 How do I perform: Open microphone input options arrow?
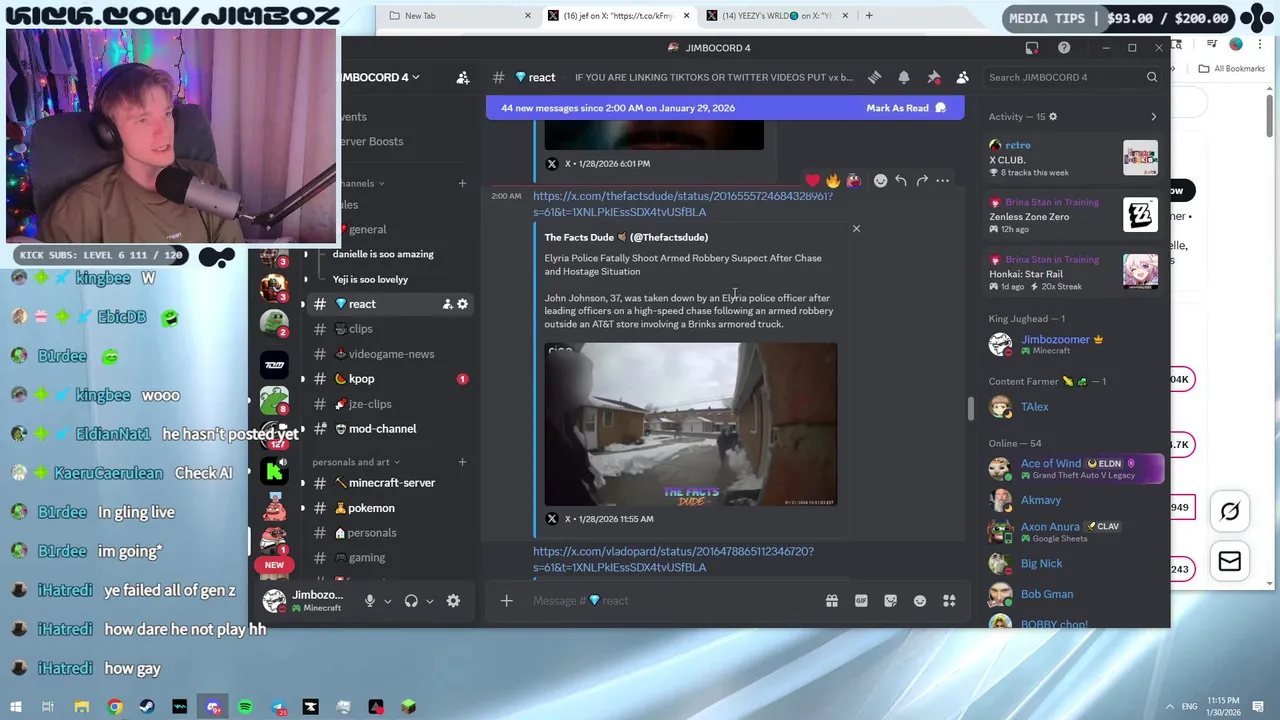click(x=388, y=601)
